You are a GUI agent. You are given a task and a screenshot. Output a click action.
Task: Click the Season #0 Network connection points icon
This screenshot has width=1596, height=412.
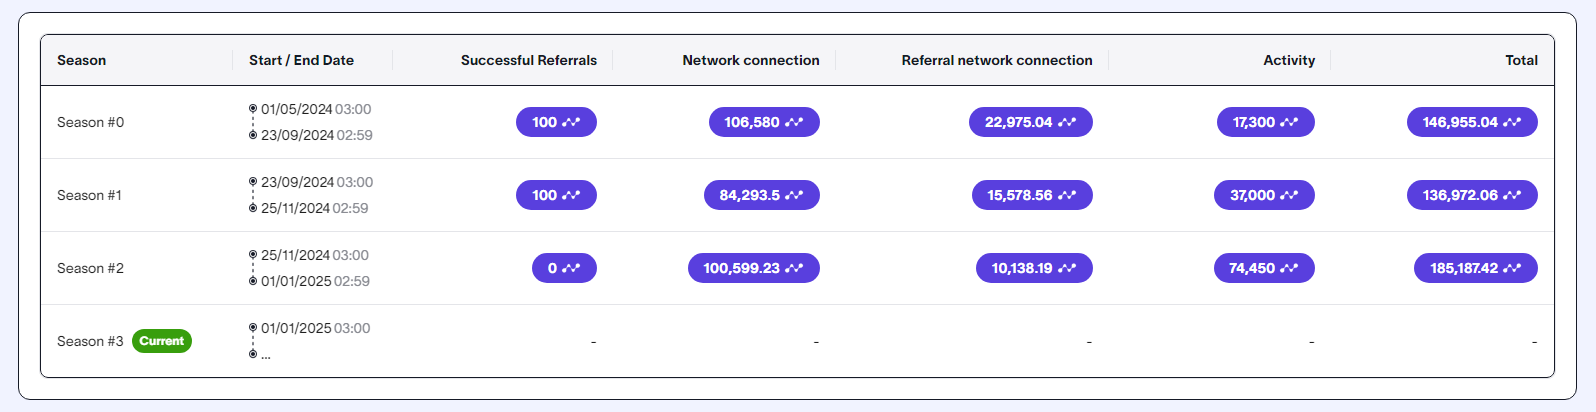(794, 122)
